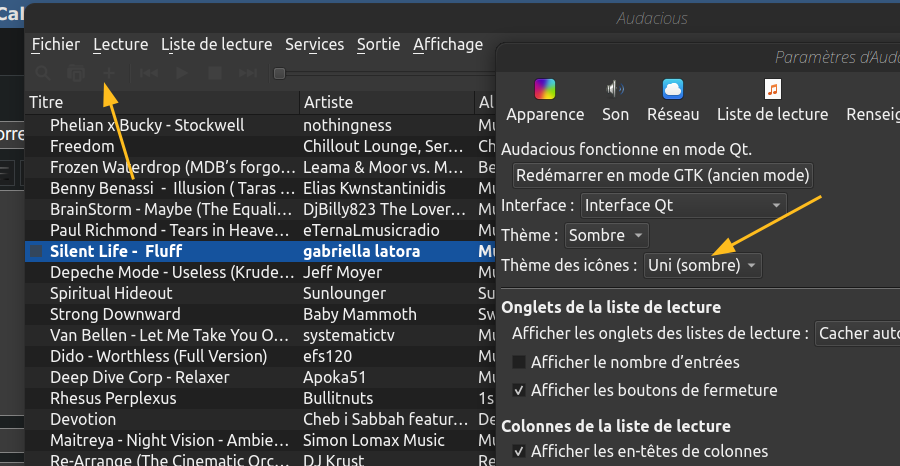Sort playlist by the Artiste column header
The height and width of the screenshot is (466, 900).
pyautogui.click(x=387, y=102)
